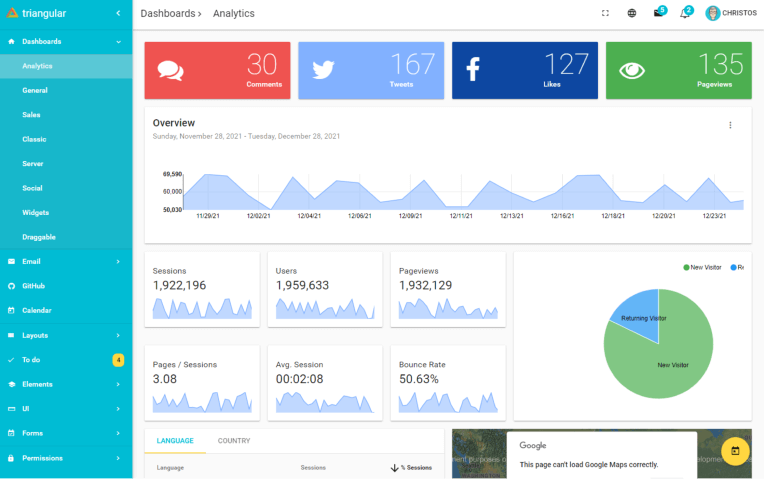Toggle New Visitor legend item in pie chart

[702, 268]
